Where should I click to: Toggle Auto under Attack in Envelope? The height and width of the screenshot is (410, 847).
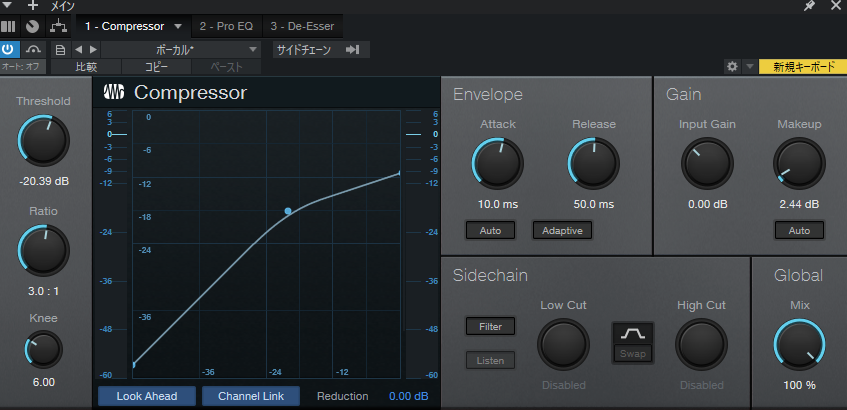(490, 230)
